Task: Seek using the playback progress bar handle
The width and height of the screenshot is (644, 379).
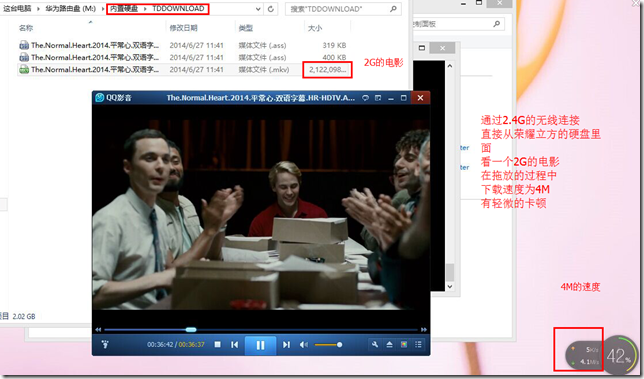Action: pyautogui.click(x=191, y=329)
